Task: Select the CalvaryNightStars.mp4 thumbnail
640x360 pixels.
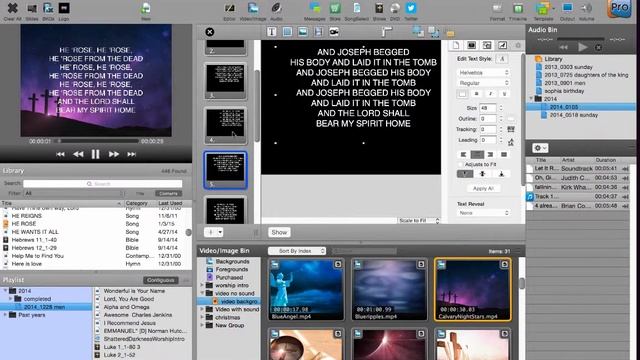Action: point(473,289)
